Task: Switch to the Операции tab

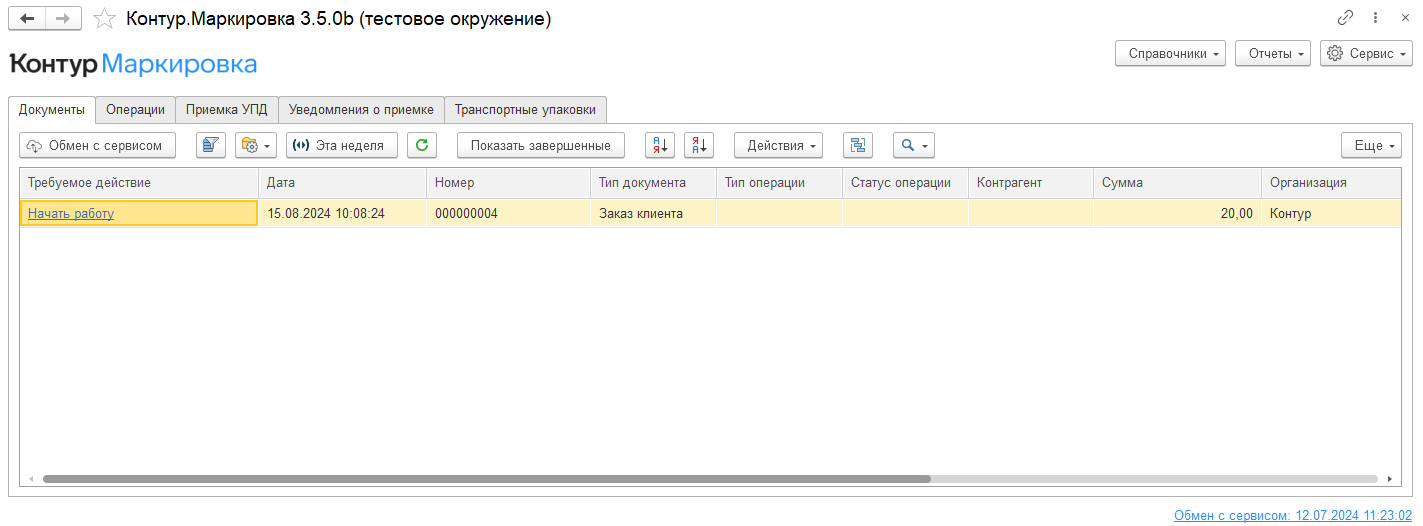Action: pyautogui.click(x=135, y=109)
